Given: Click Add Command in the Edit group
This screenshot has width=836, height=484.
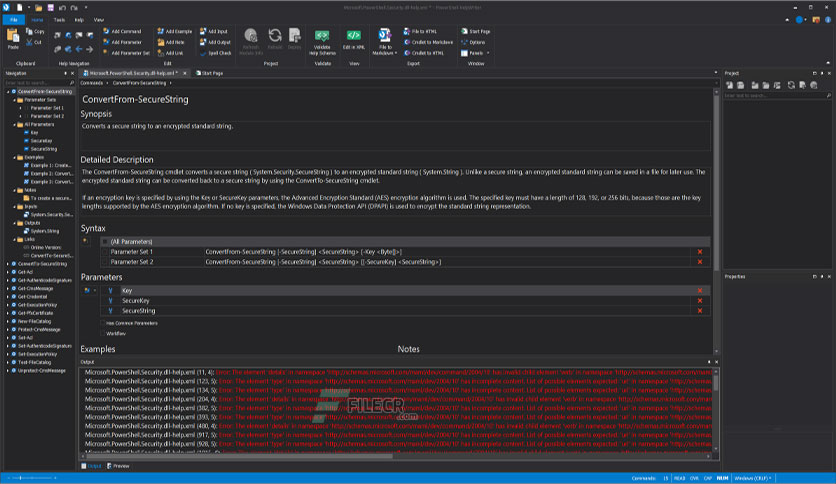Looking at the screenshot, I should 122,31.
